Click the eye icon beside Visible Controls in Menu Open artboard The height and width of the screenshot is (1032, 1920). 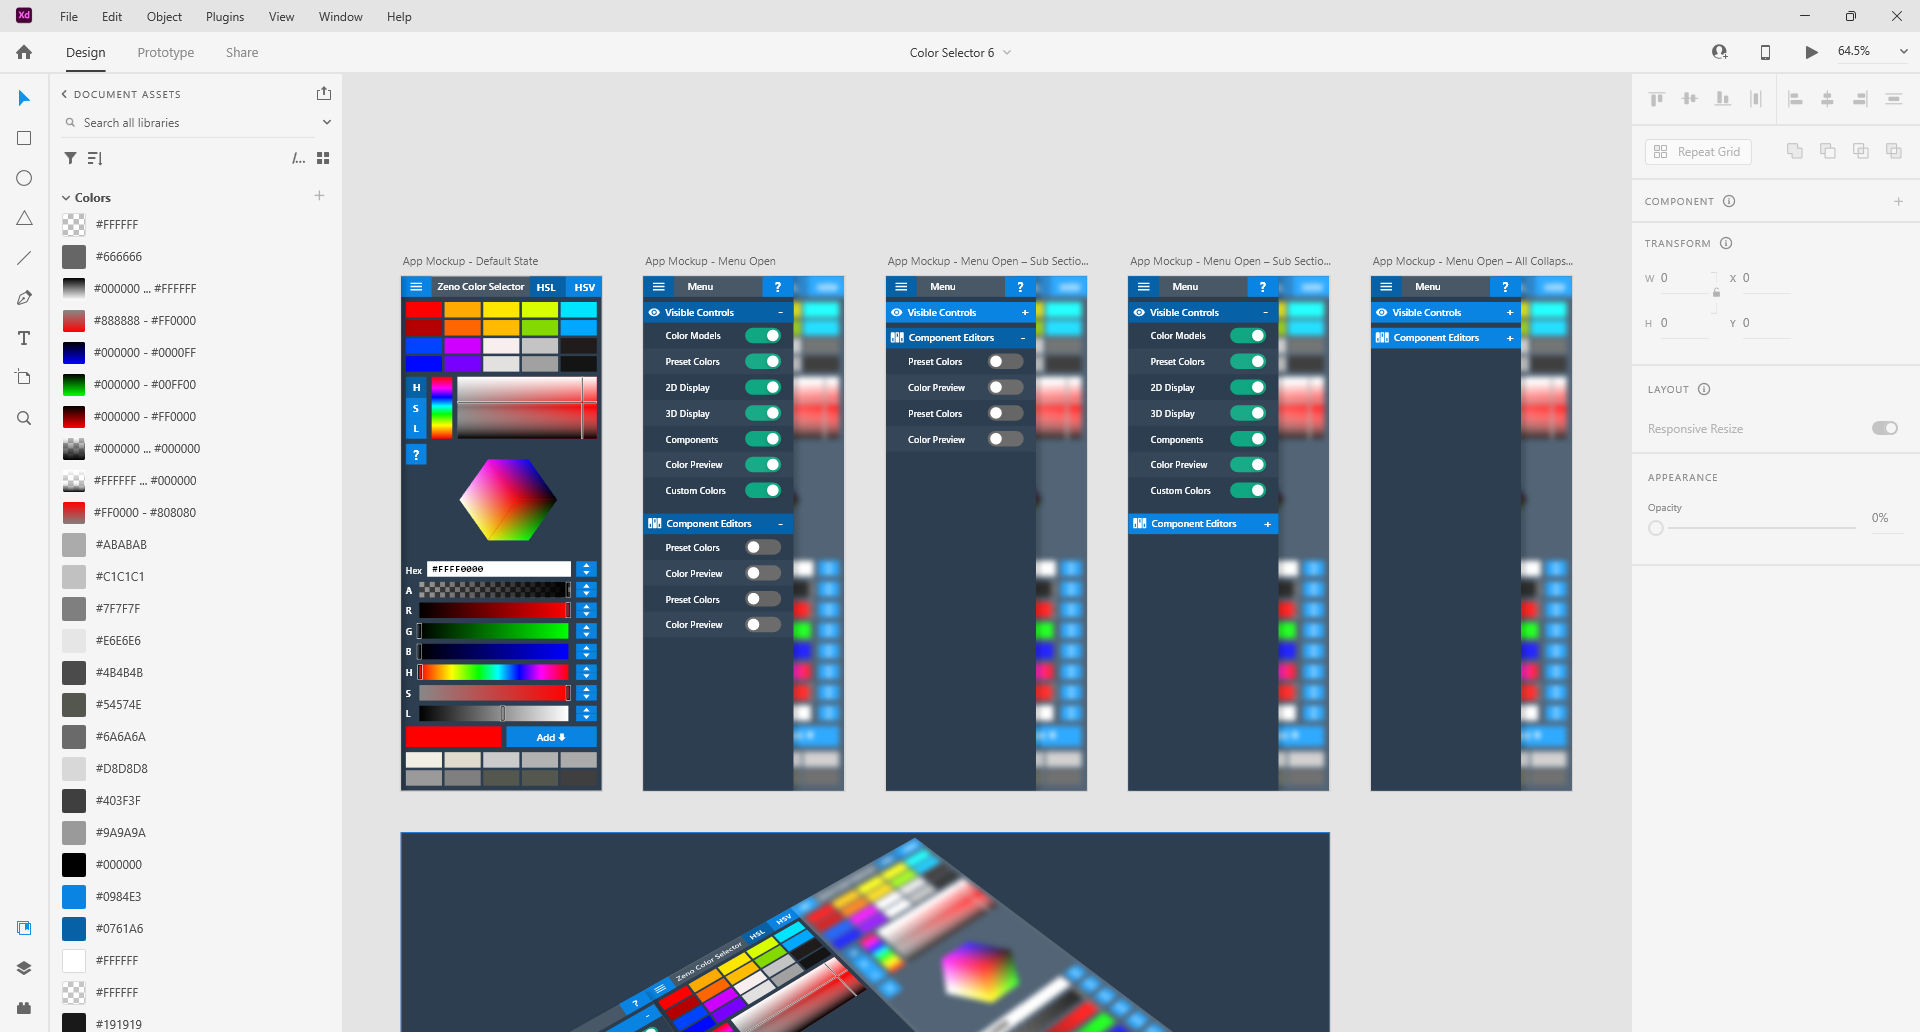pyautogui.click(x=654, y=312)
